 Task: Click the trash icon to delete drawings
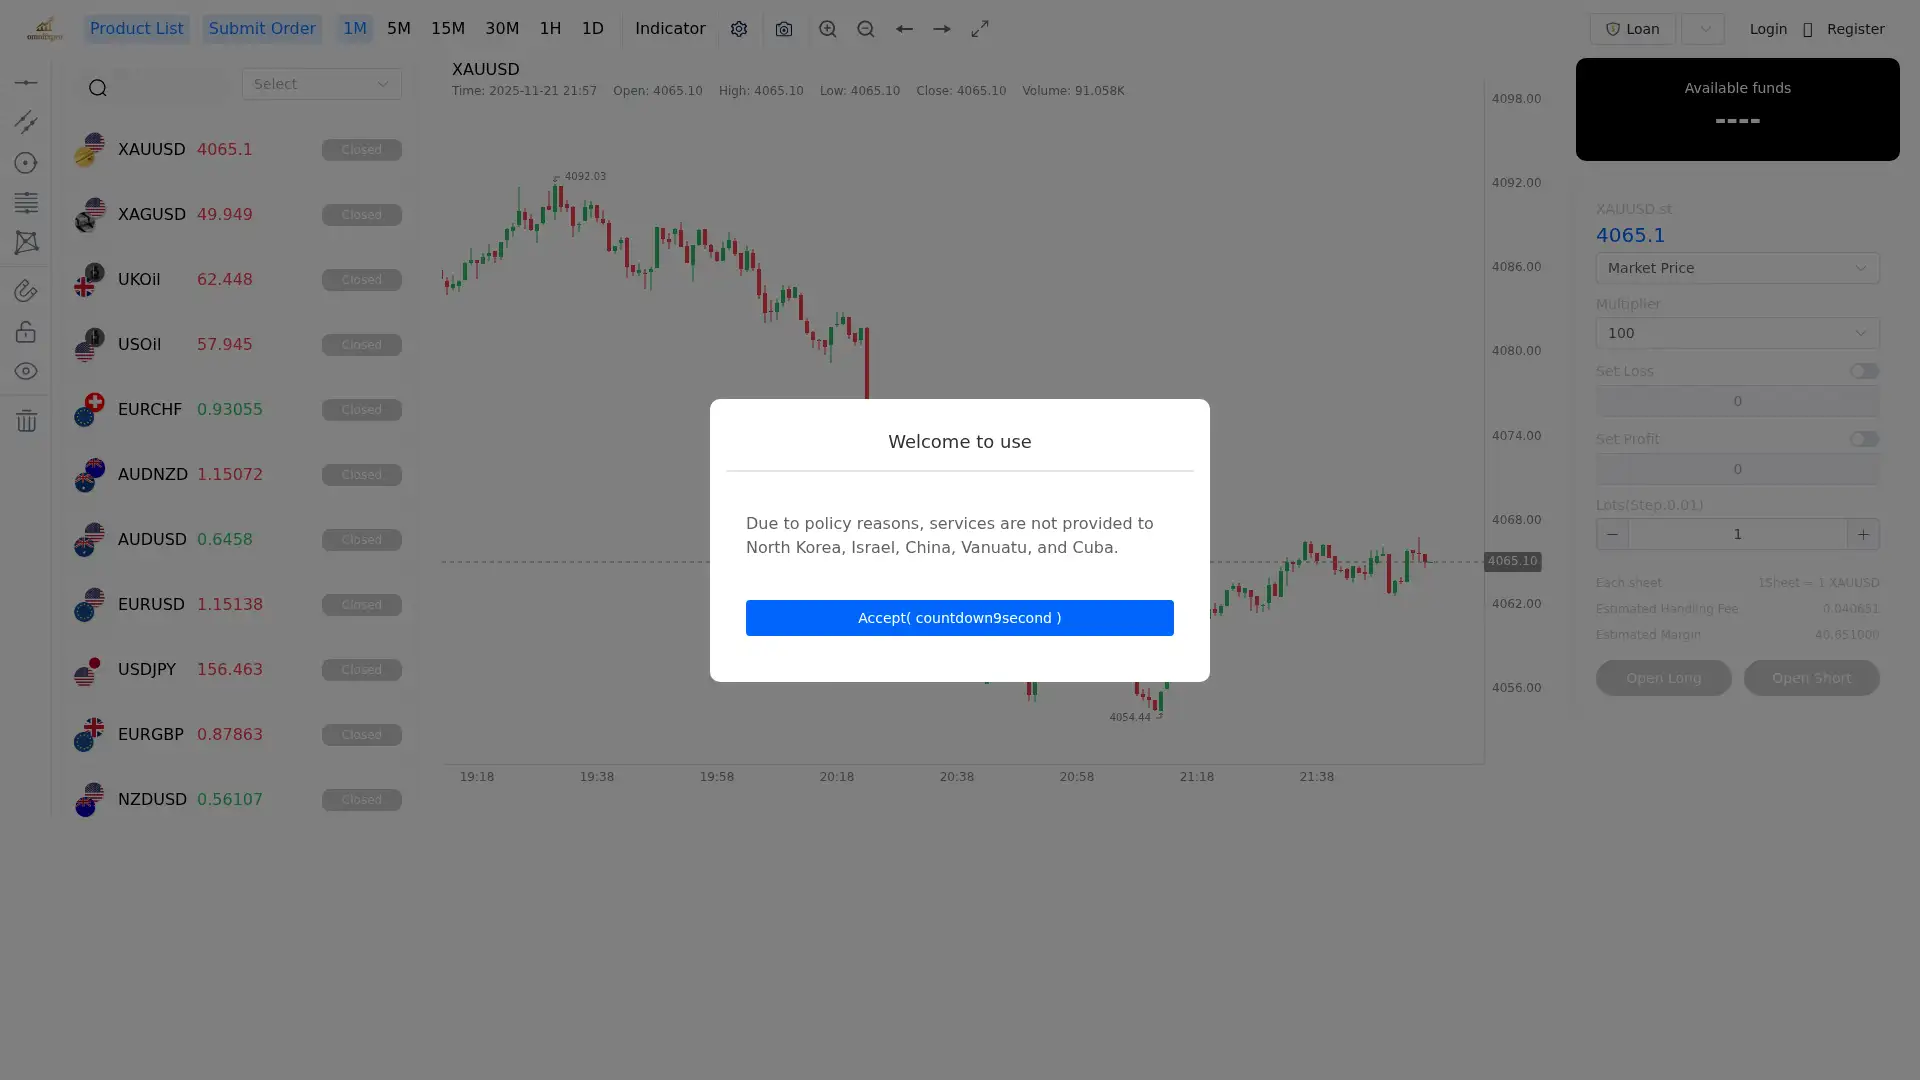coord(26,420)
